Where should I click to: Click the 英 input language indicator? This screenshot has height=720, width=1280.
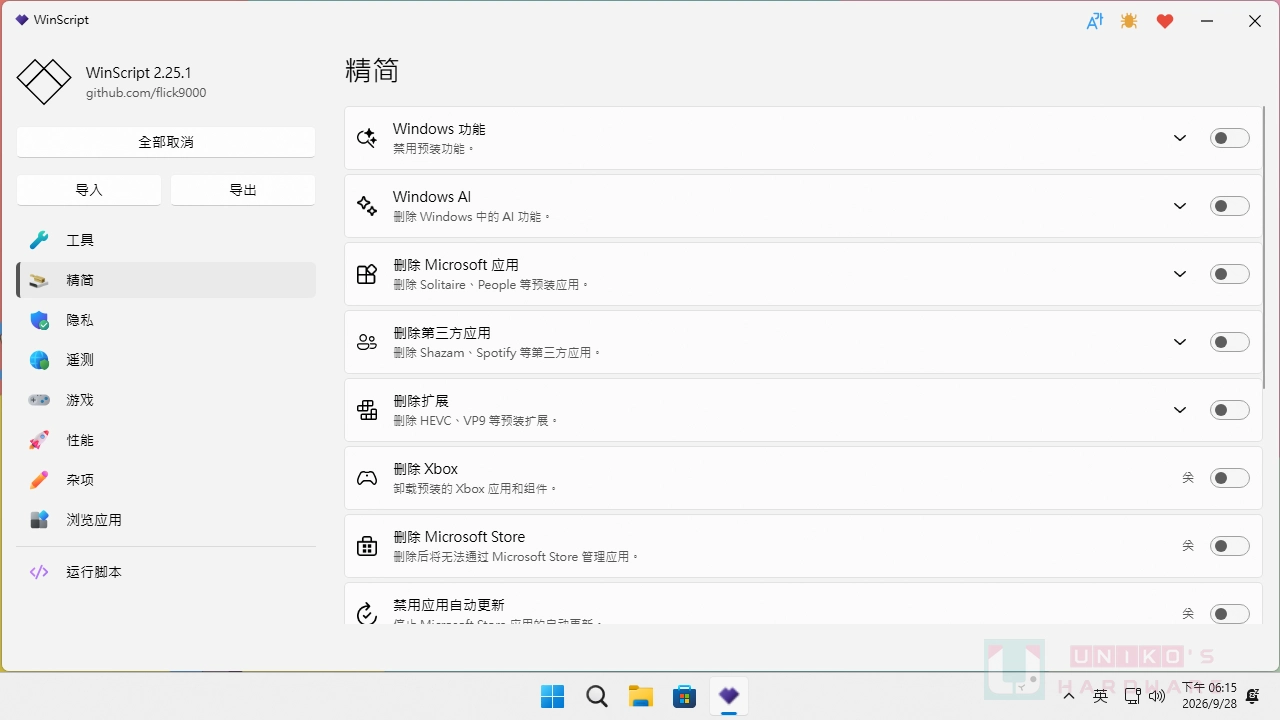pyautogui.click(x=1100, y=696)
